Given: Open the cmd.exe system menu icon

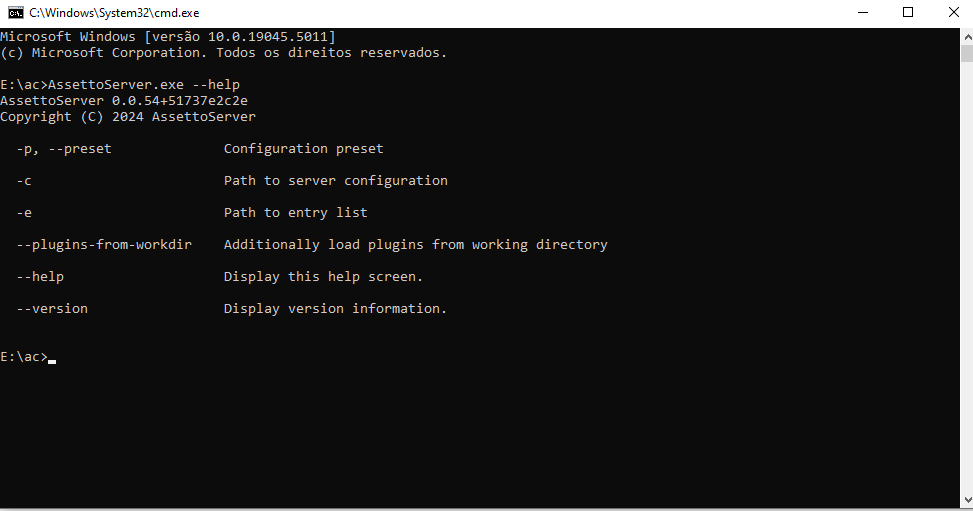Looking at the screenshot, I should pos(16,12).
